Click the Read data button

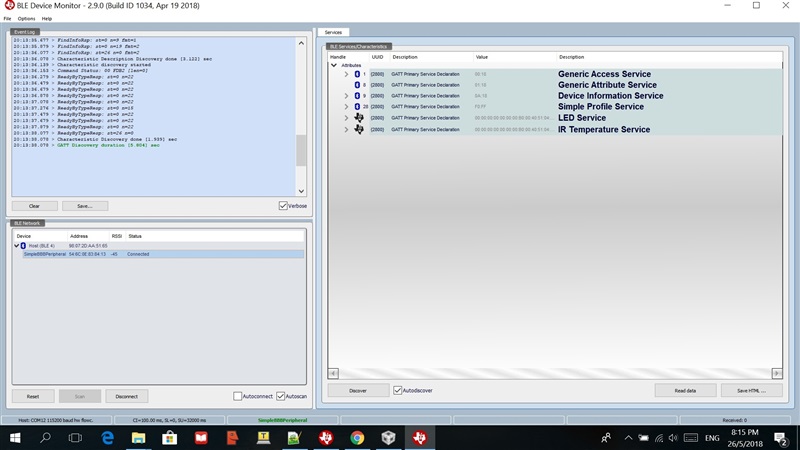(x=685, y=390)
